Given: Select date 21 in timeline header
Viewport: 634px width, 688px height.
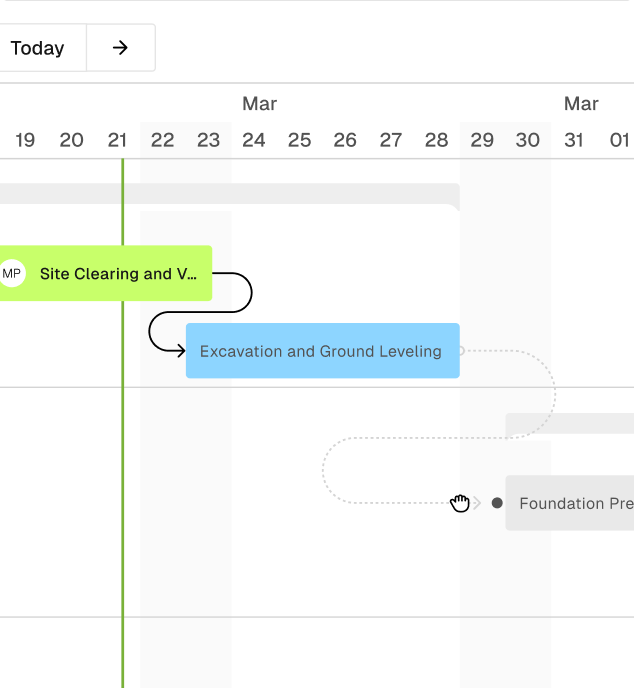Looking at the screenshot, I should [117, 140].
